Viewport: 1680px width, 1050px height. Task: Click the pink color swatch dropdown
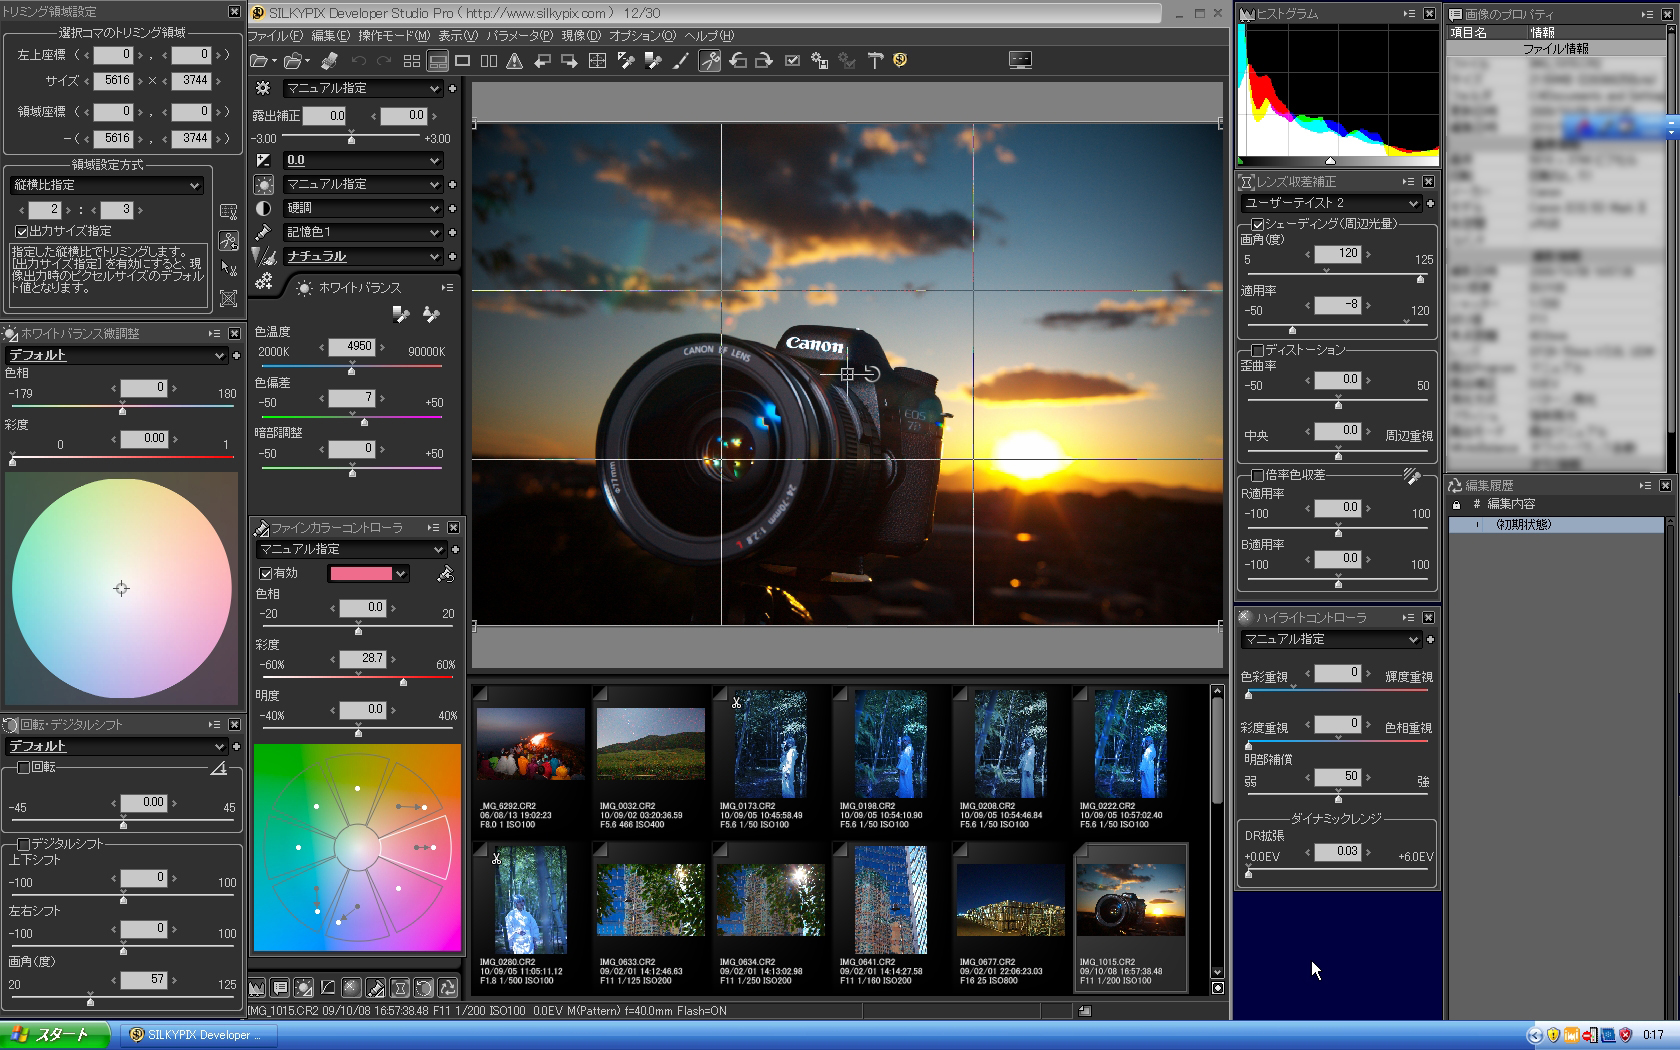(368, 574)
